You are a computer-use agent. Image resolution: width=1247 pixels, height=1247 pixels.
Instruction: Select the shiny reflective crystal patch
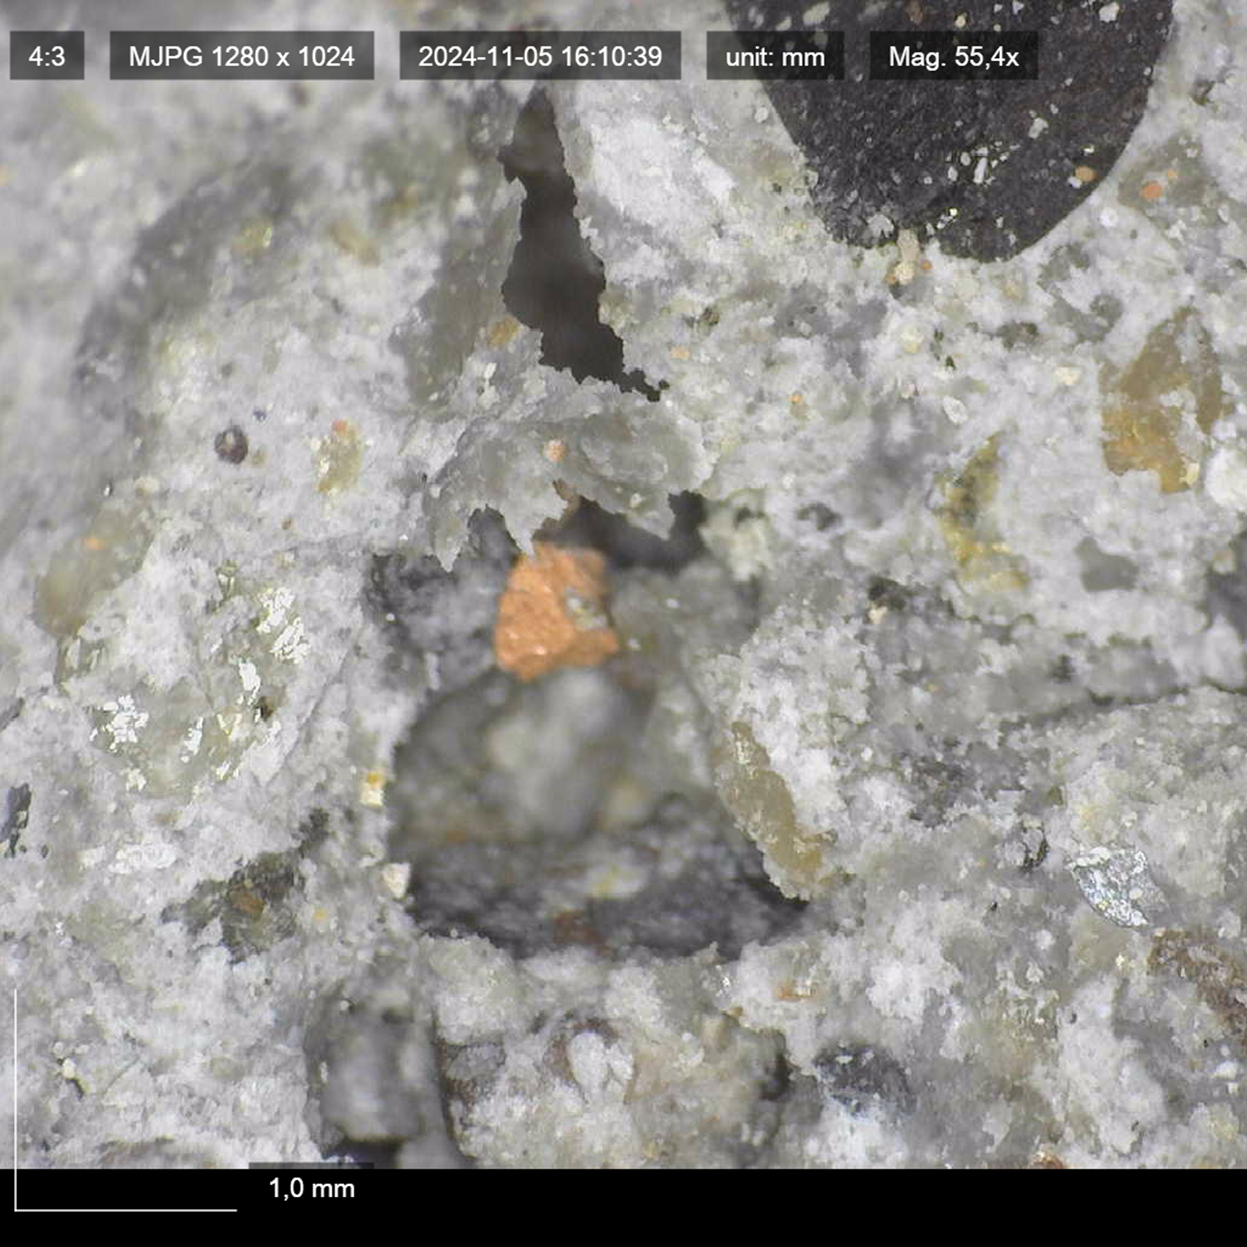pyautogui.click(x=275, y=620)
